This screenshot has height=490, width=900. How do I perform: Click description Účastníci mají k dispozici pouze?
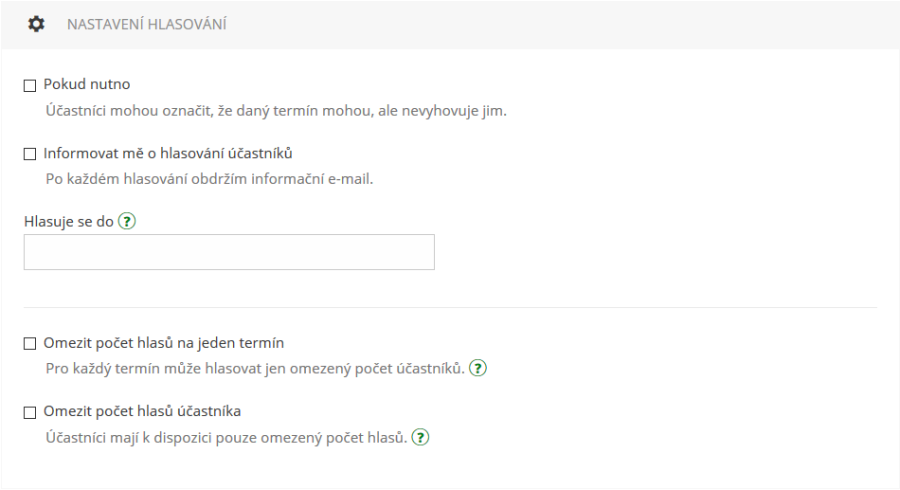click(x=226, y=438)
